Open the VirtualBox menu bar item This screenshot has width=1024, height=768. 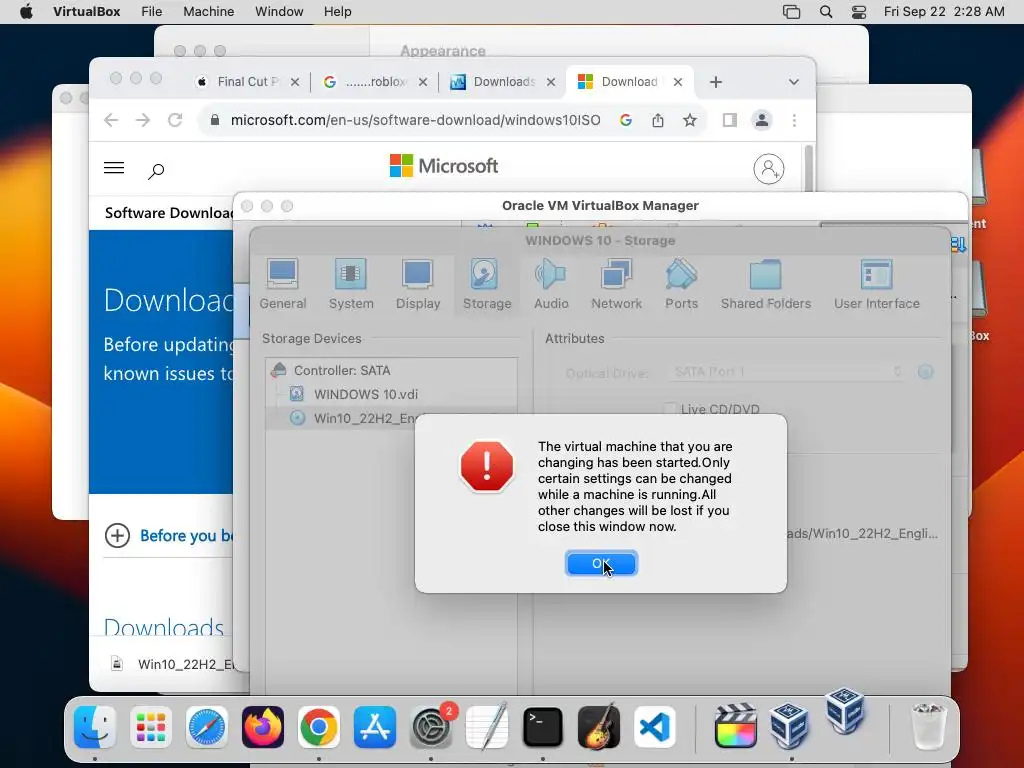tap(86, 12)
